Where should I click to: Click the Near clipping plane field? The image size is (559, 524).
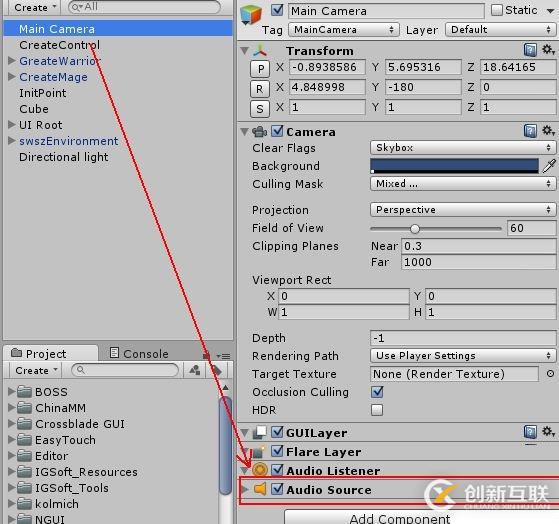[478, 246]
